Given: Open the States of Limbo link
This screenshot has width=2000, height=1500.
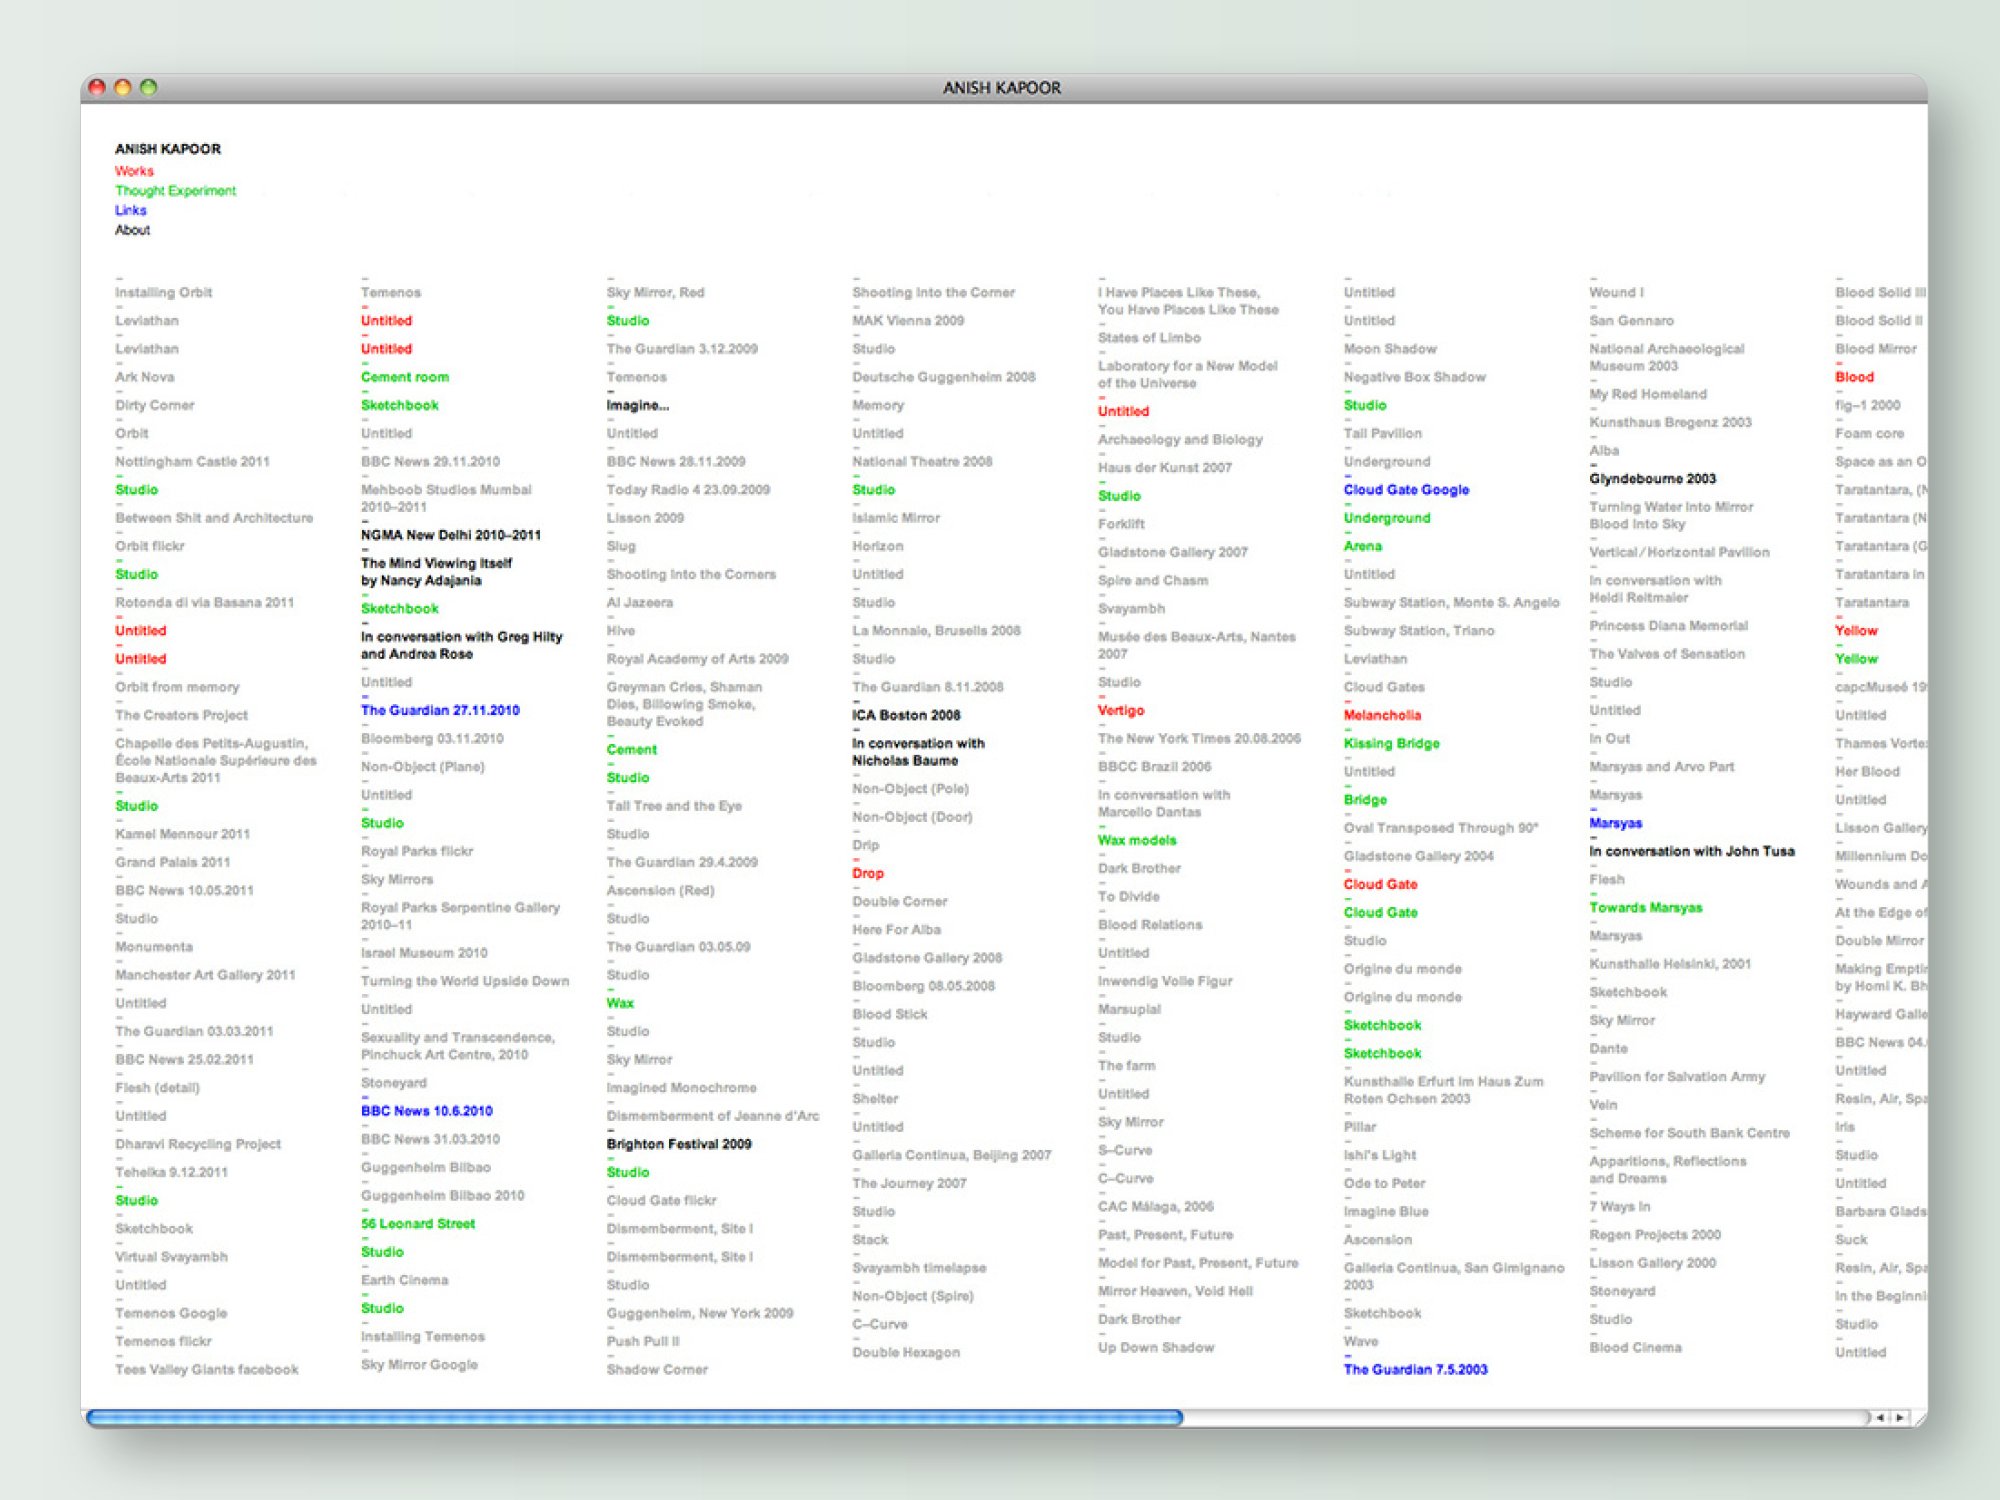Looking at the screenshot, I should click(x=1149, y=338).
